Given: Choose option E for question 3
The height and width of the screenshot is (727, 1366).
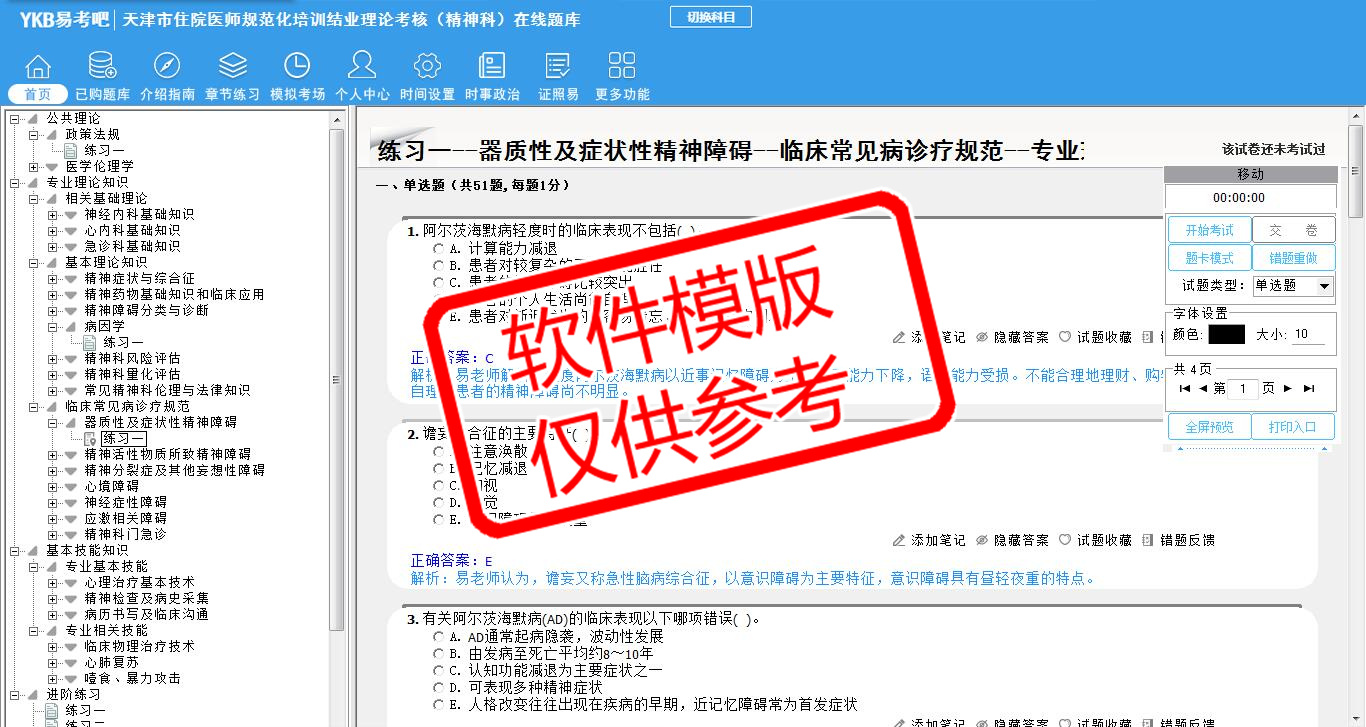Looking at the screenshot, I should 438,705.
